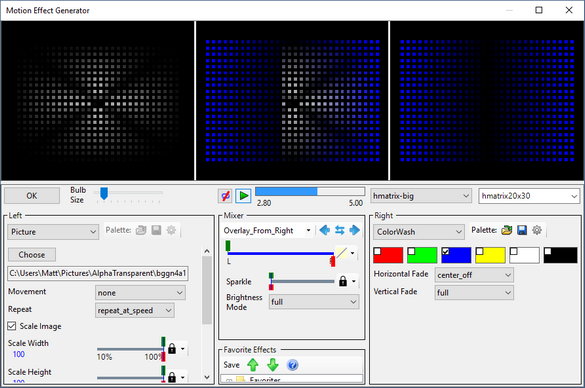
Task: Click the Left palette load icon
Action: [x=141, y=230]
